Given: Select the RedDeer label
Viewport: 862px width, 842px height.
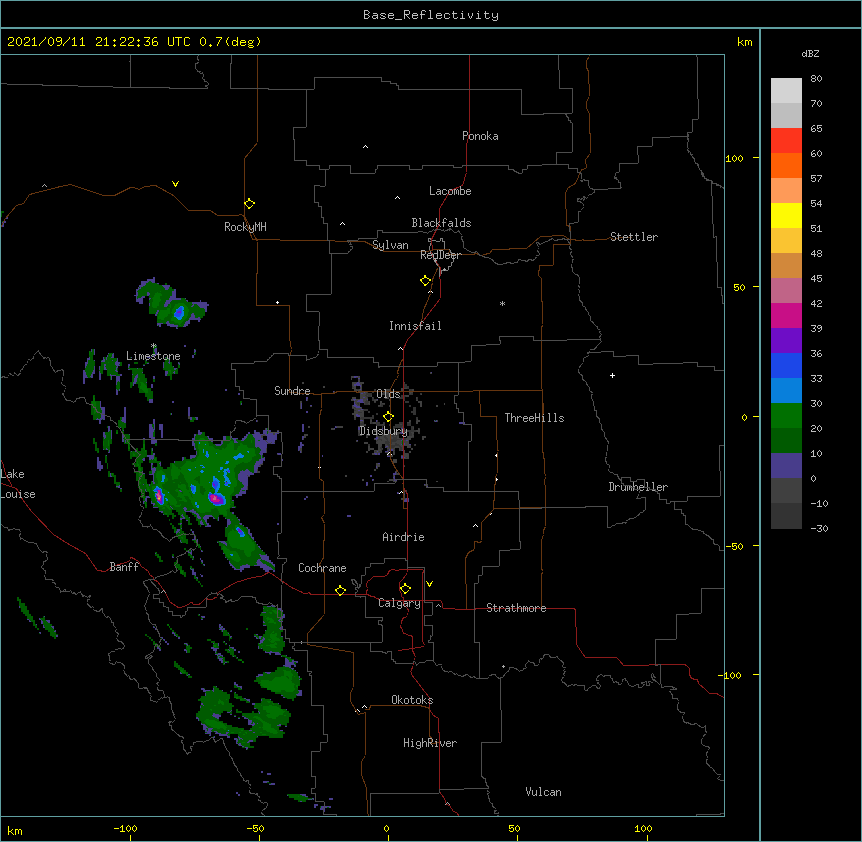Looking at the screenshot, I should pyautogui.click(x=440, y=255).
